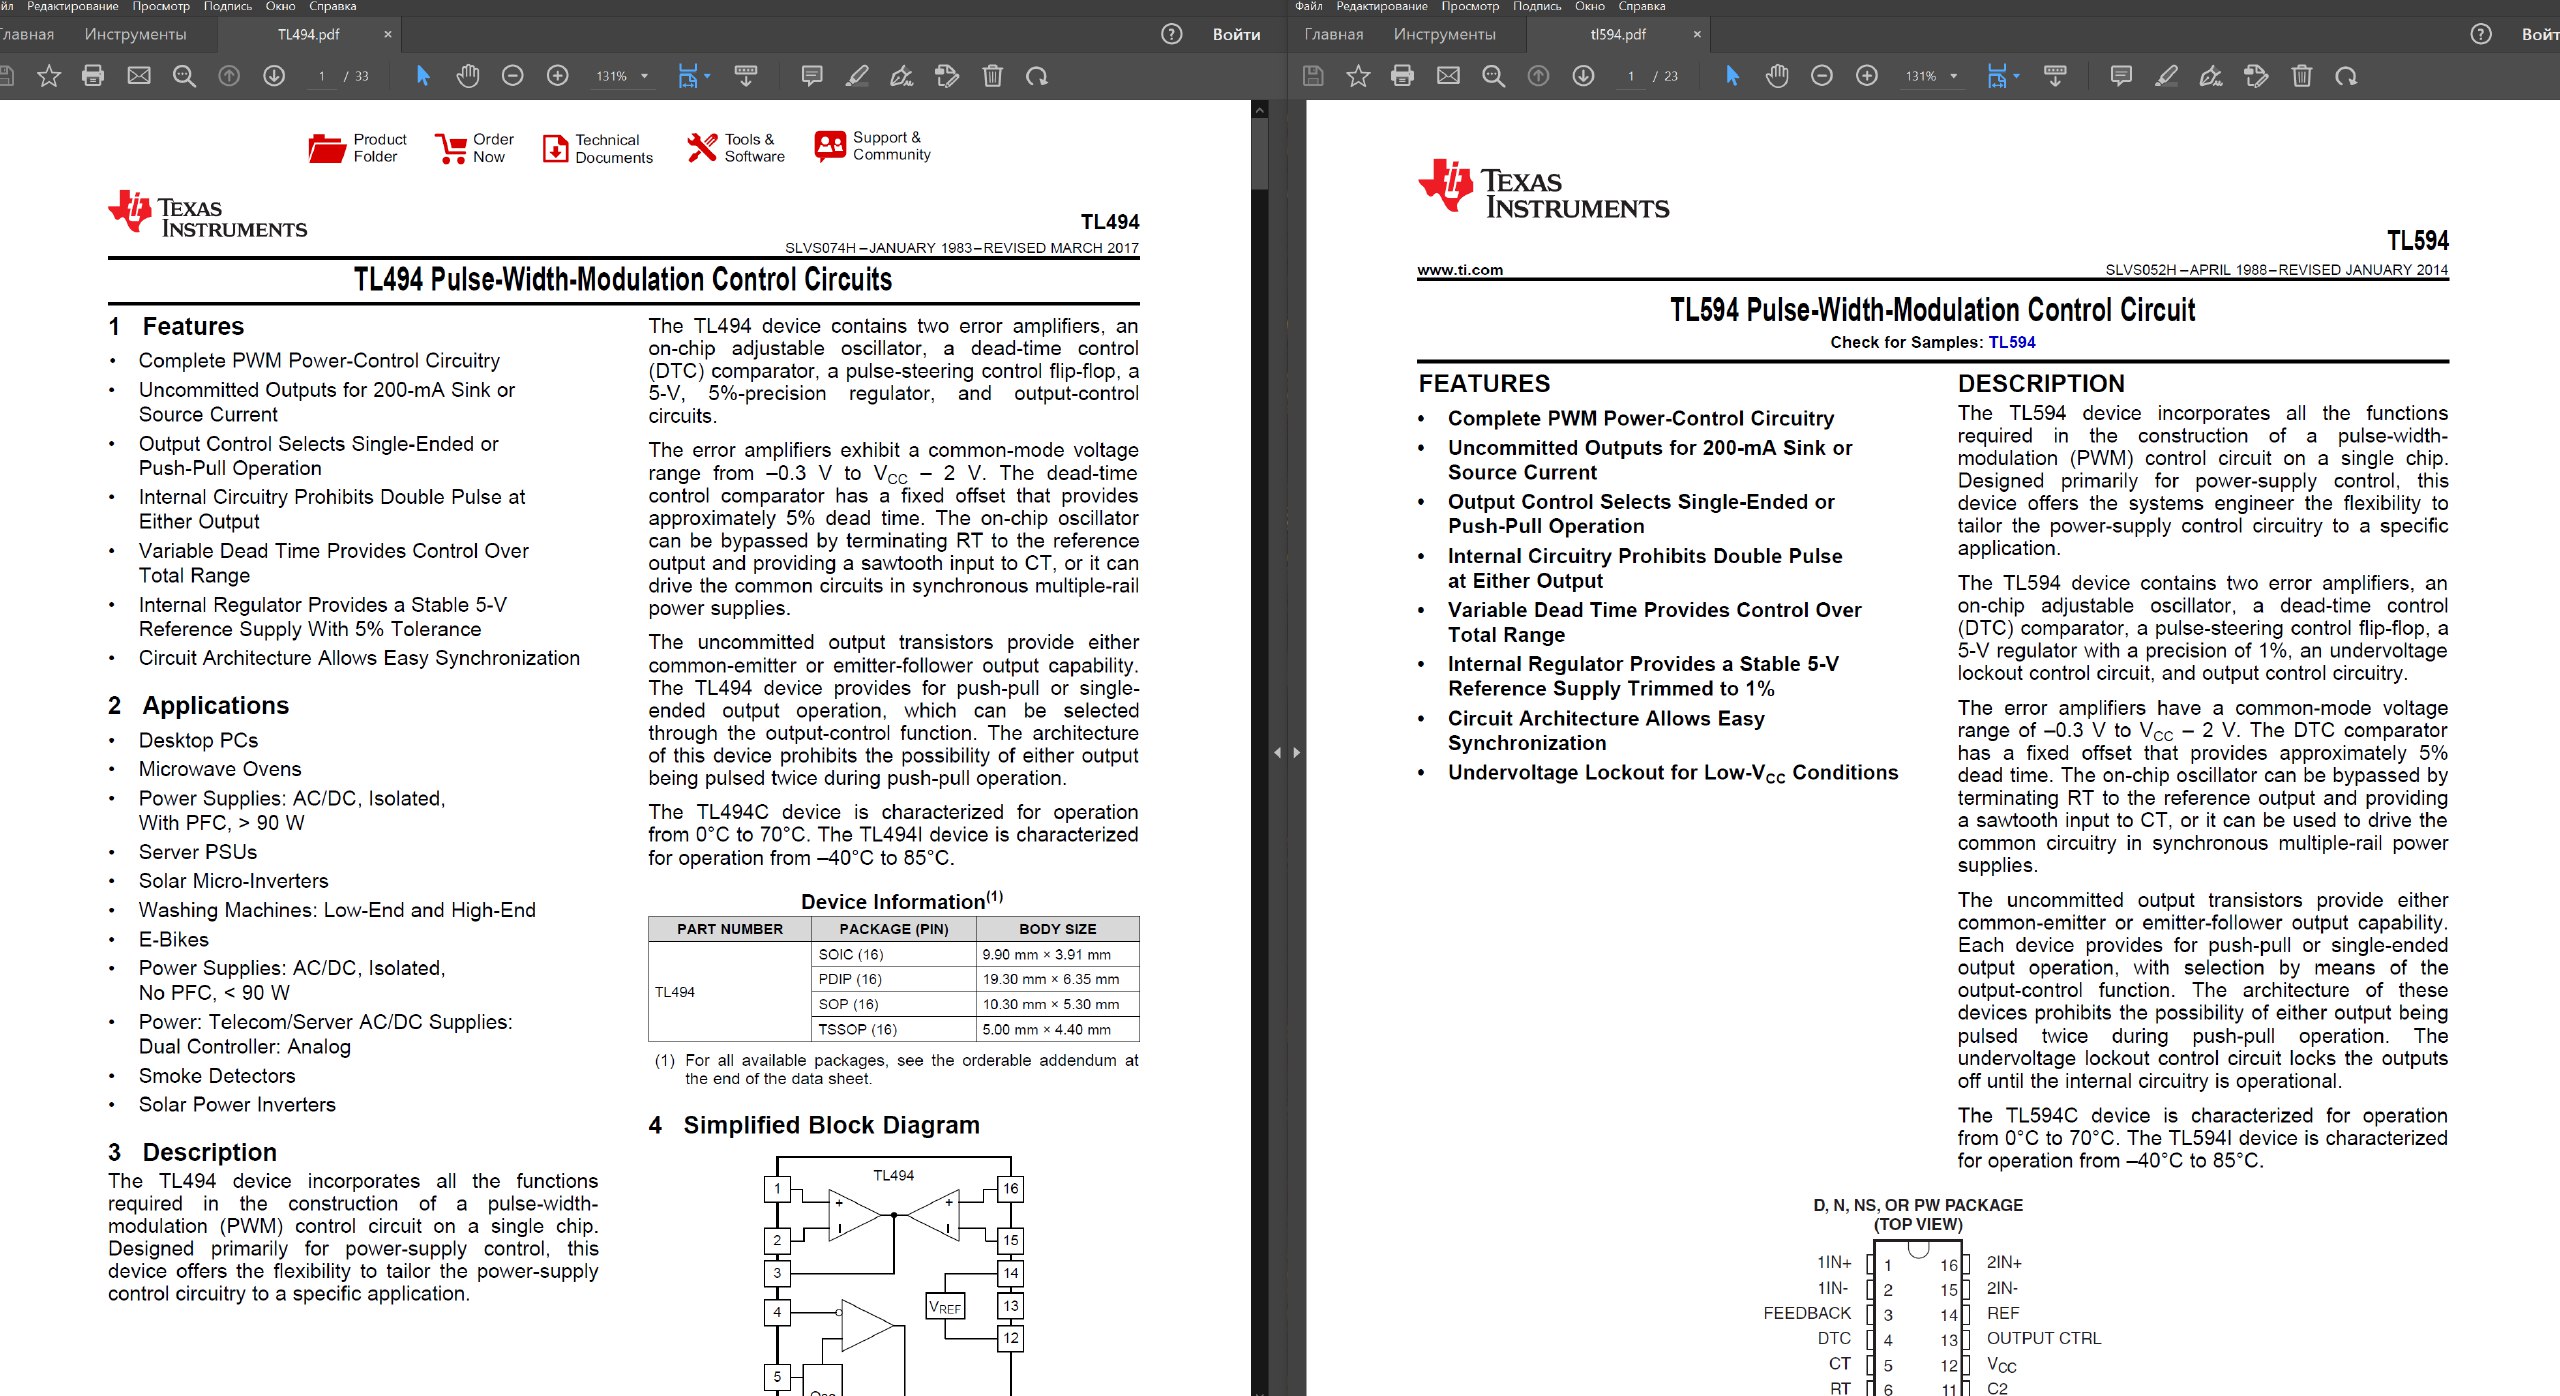
Task: Open search in tl594 window
Action: click(x=1493, y=76)
